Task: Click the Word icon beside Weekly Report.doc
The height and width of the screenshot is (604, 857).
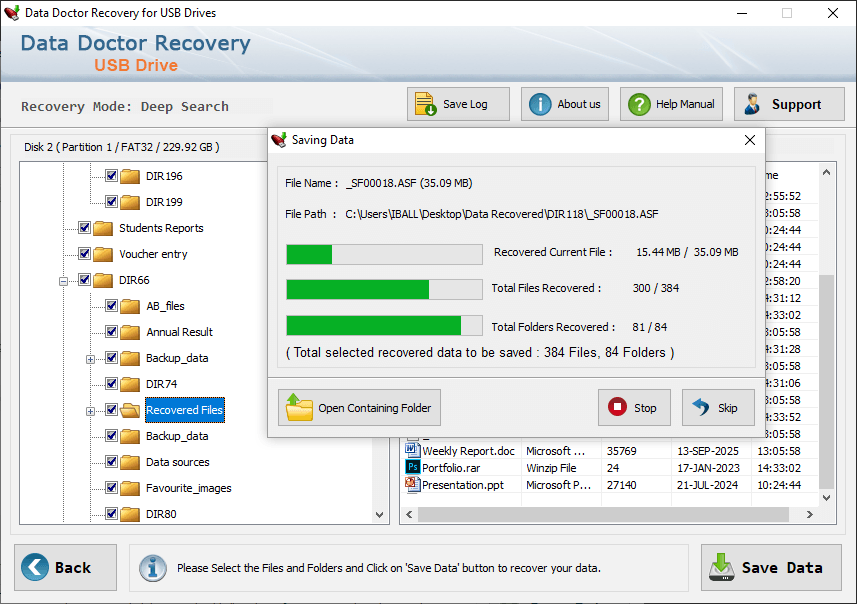Action: point(412,450)
